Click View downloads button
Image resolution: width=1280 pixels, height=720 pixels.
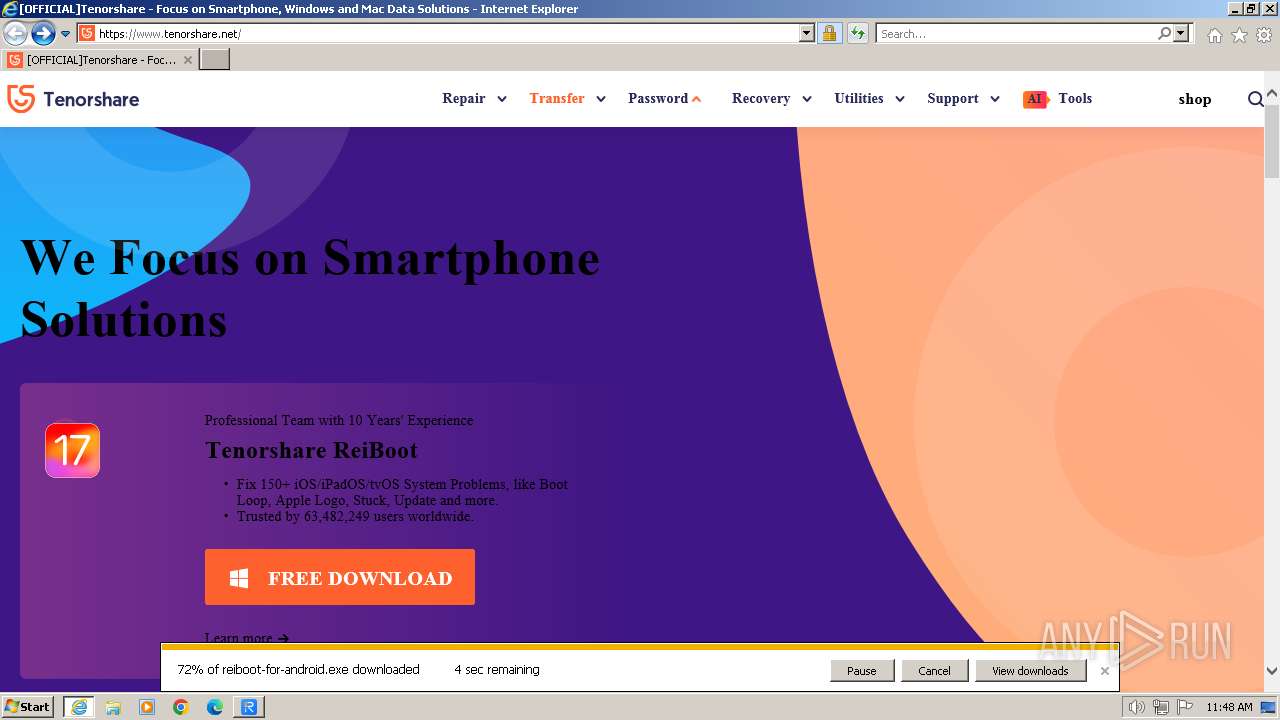coord(1030,671)
